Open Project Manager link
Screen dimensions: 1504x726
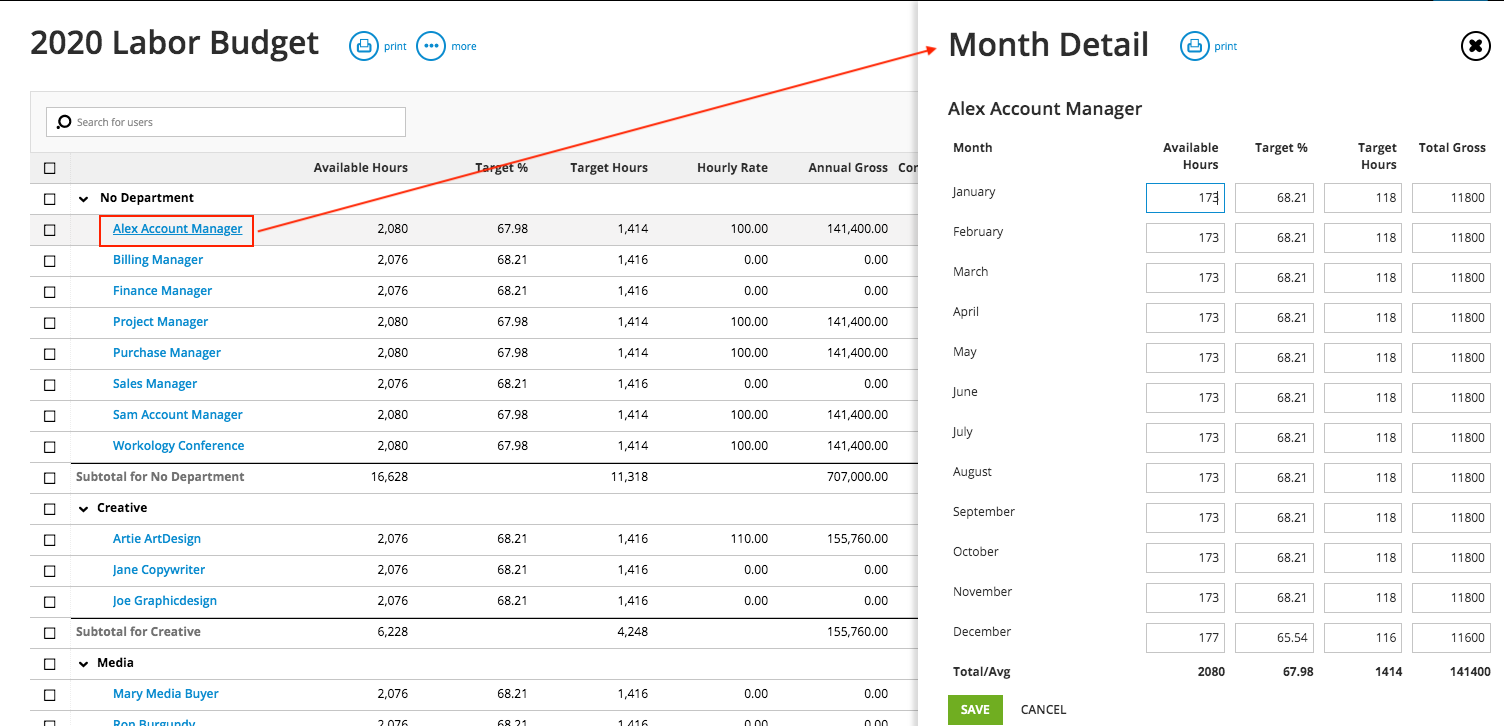click(x=160, y=322)
